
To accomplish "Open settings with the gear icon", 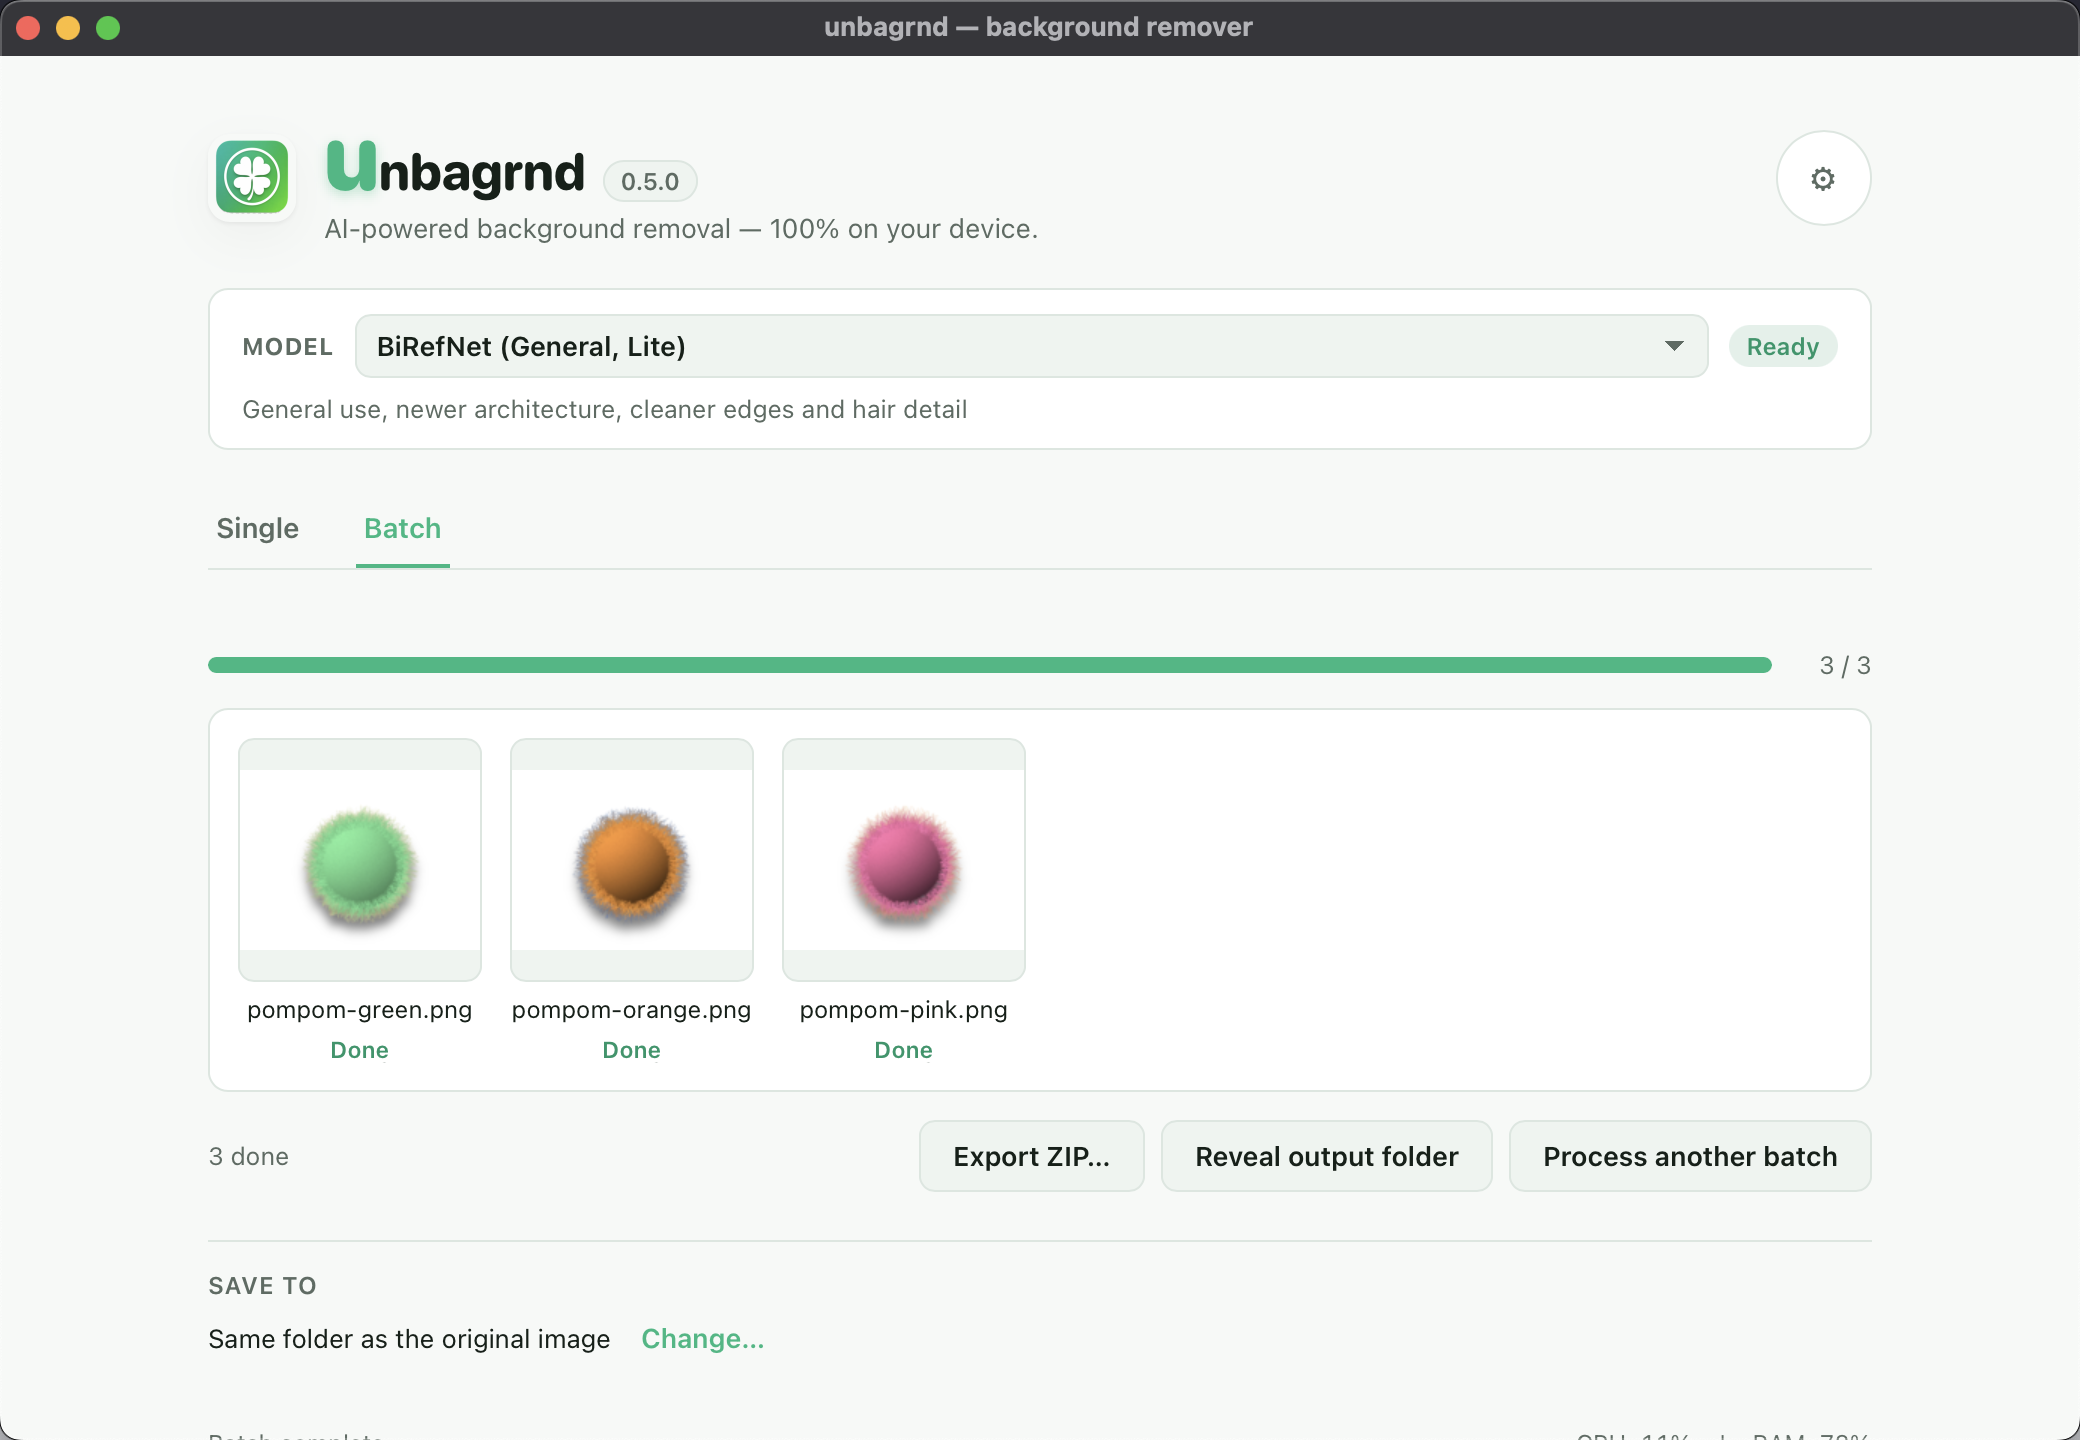I will point(1823,178).
